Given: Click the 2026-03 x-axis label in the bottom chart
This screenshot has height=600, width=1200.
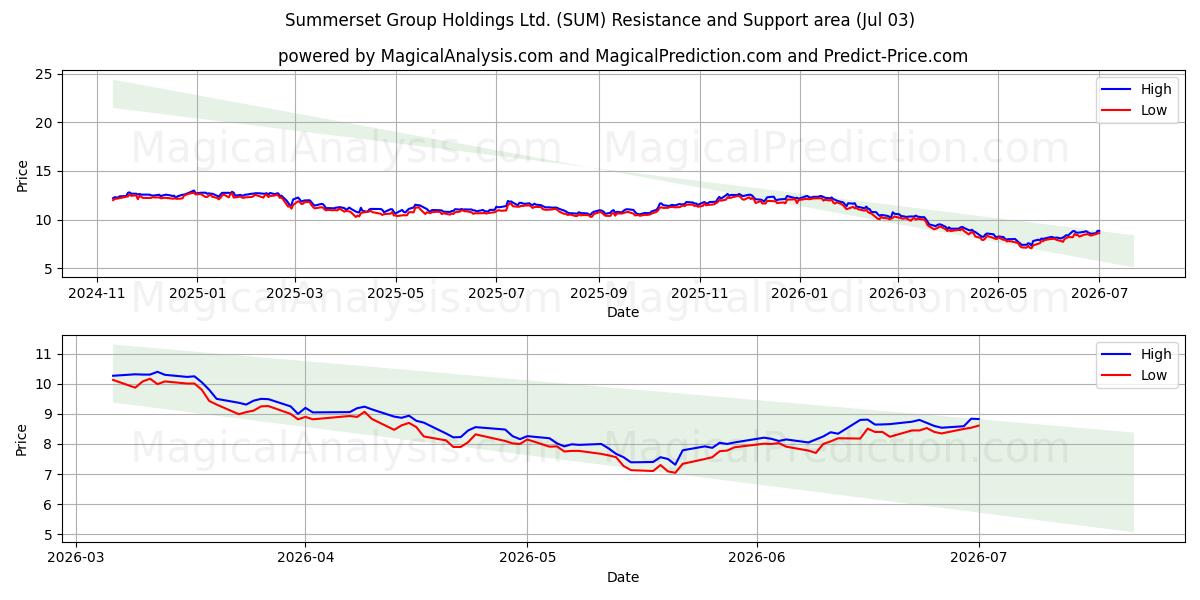Looking at the screenshot, I should [76, 558].
